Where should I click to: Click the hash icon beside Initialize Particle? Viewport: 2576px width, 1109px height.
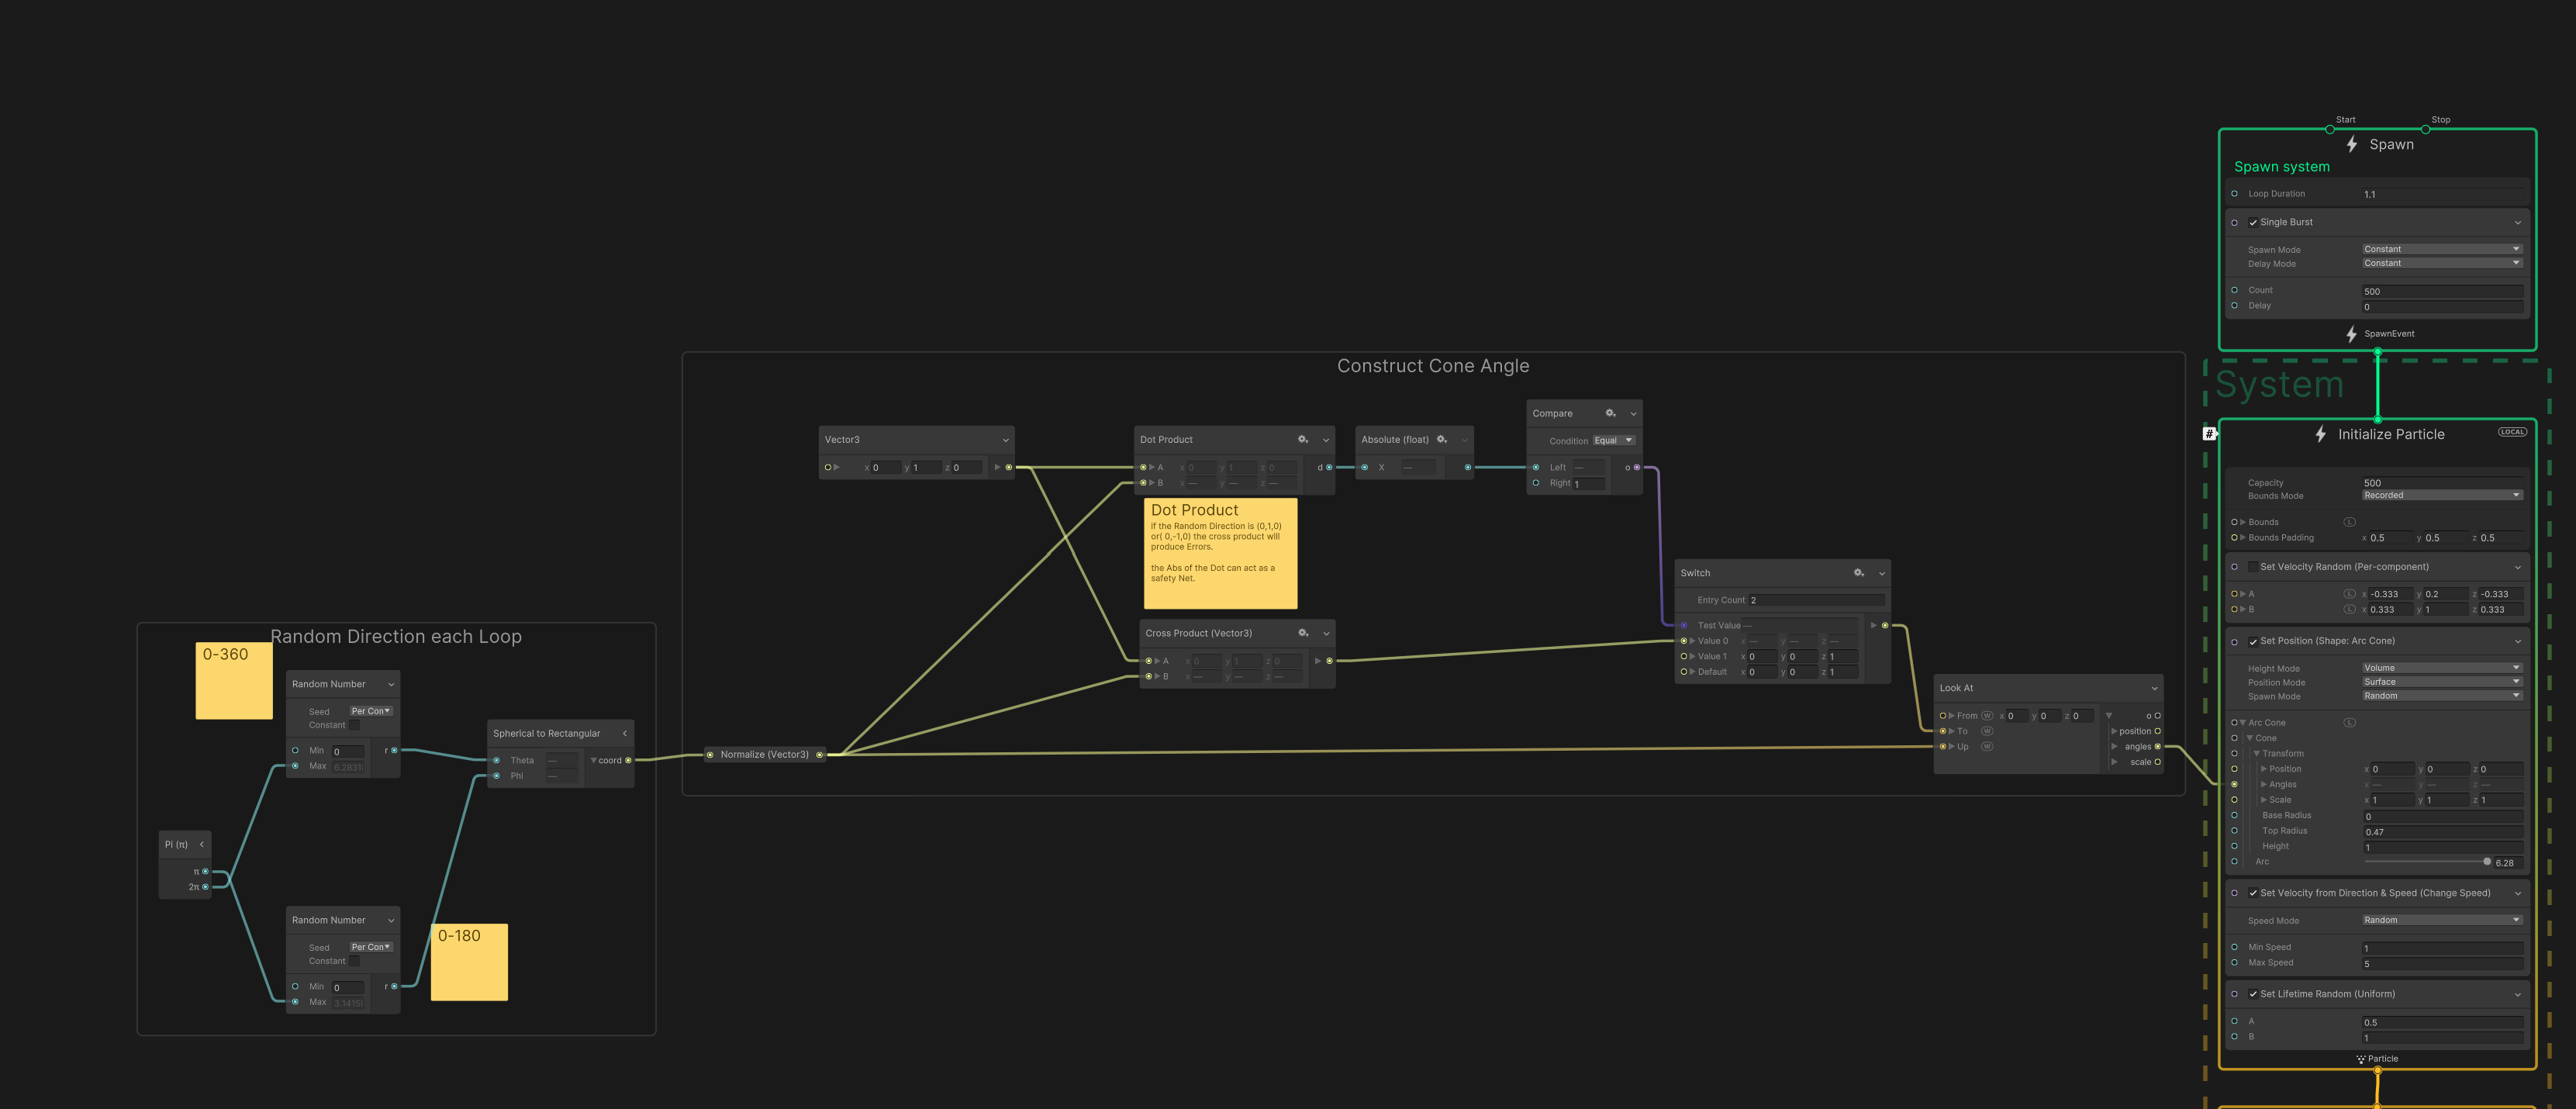2209,433
